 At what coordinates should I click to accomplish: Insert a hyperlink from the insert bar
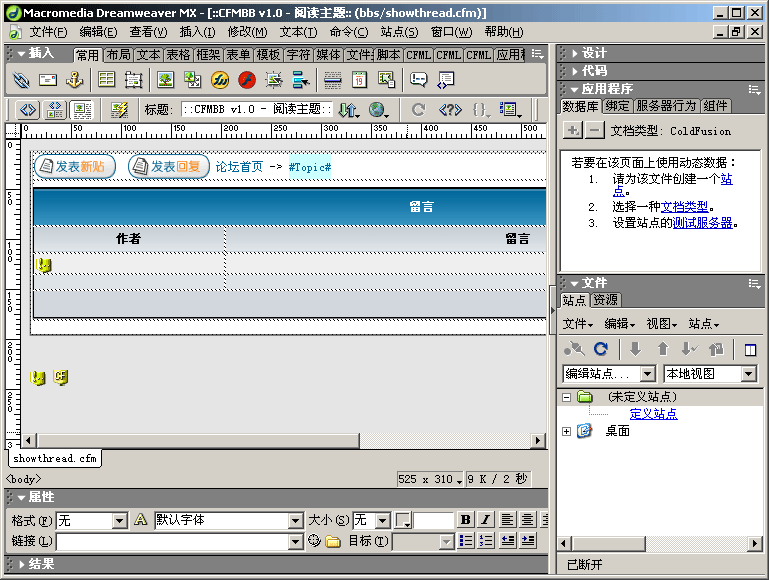21,79
